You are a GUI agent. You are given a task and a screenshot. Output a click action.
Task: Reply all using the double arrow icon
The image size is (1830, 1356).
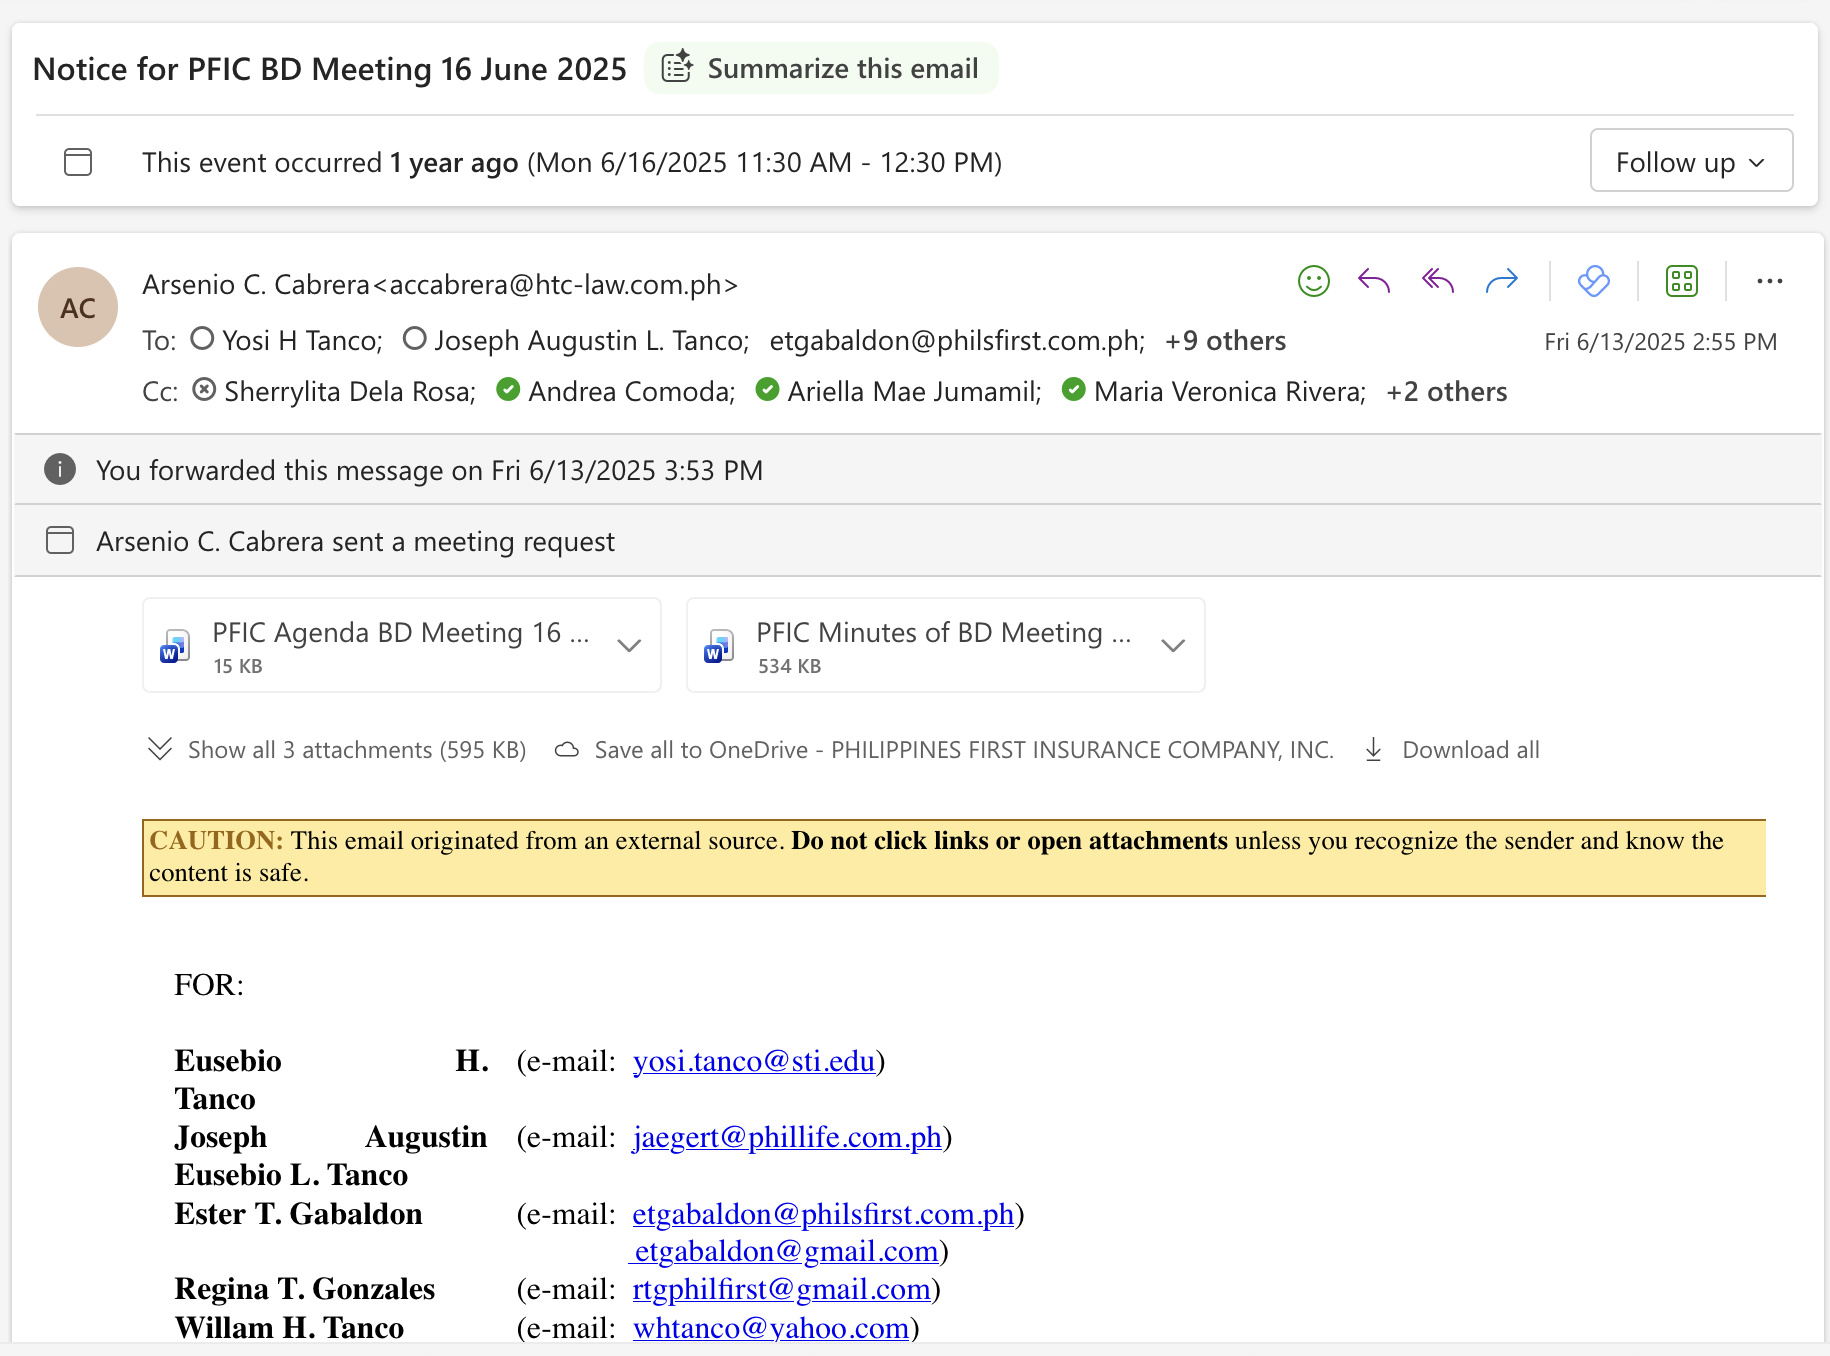click(x=1438, y=281)
